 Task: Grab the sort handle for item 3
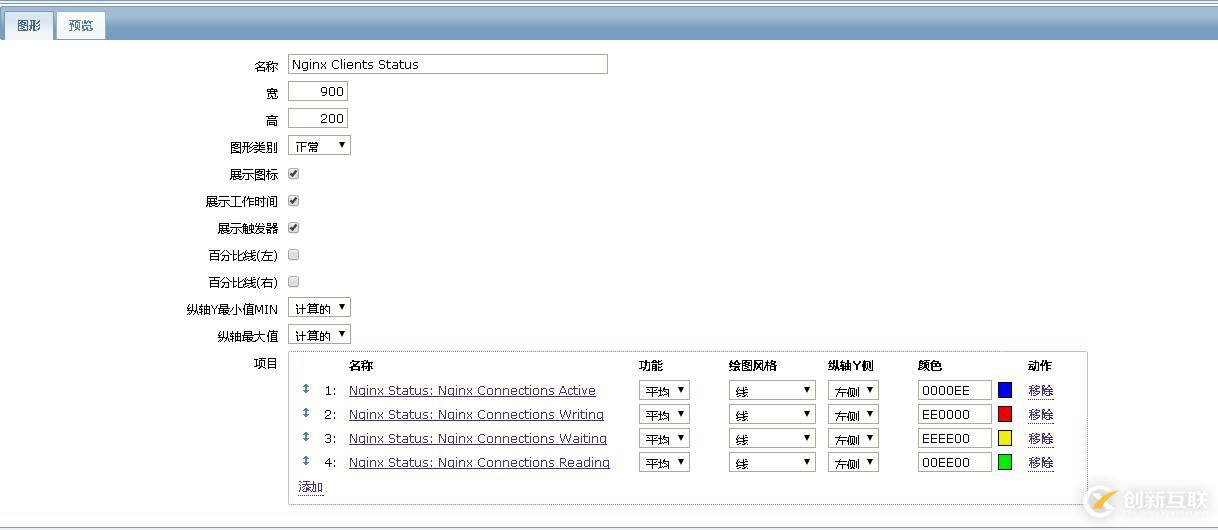306,437
